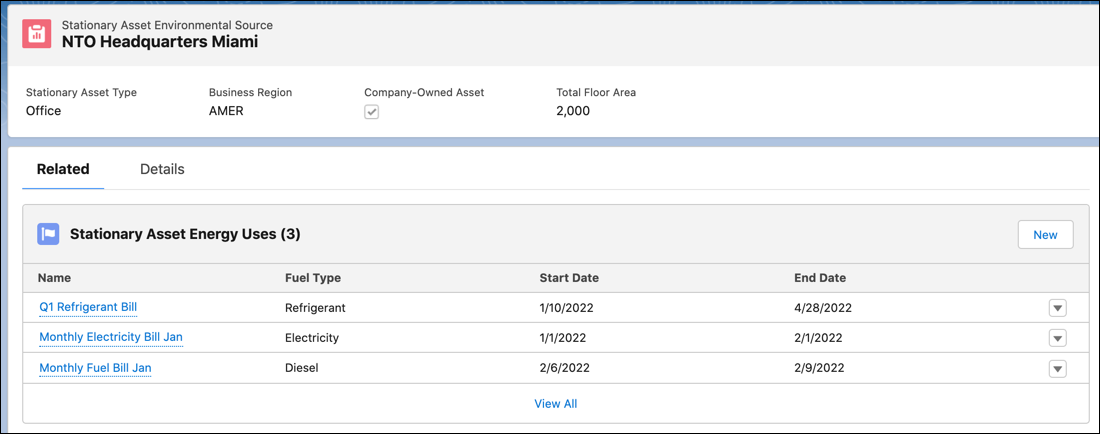Open the Monthly Fuel Bill Jan link
This screenshot has width=1100, height=434.
95,367
